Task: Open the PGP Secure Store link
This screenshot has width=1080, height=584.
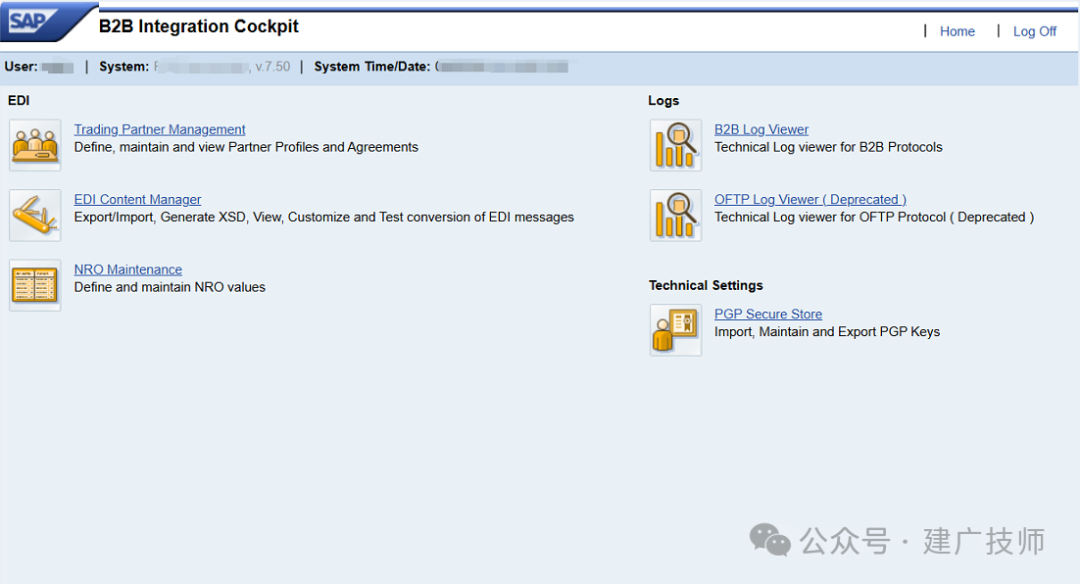Action: pyautogui.click(x=768, y=314)
